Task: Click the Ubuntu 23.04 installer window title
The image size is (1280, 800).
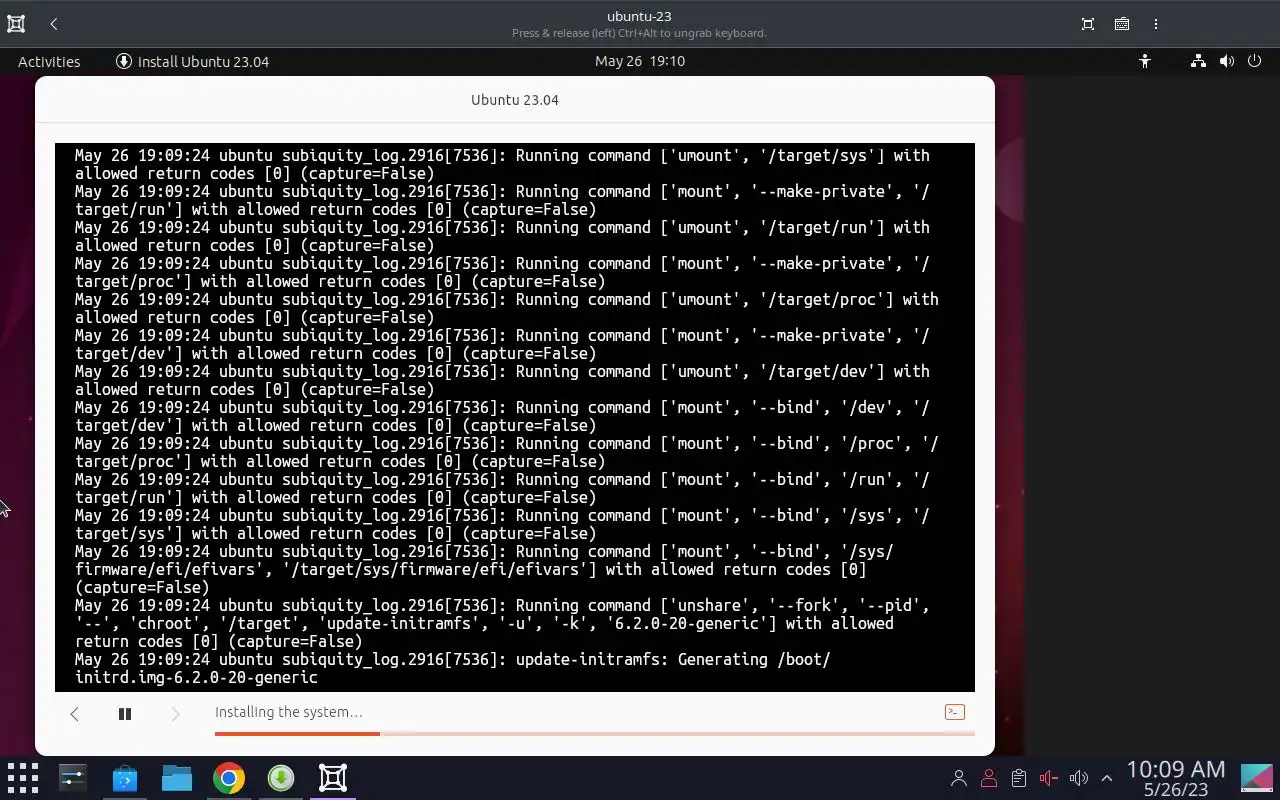Action: pyautogui.click(x=515, y=100)
